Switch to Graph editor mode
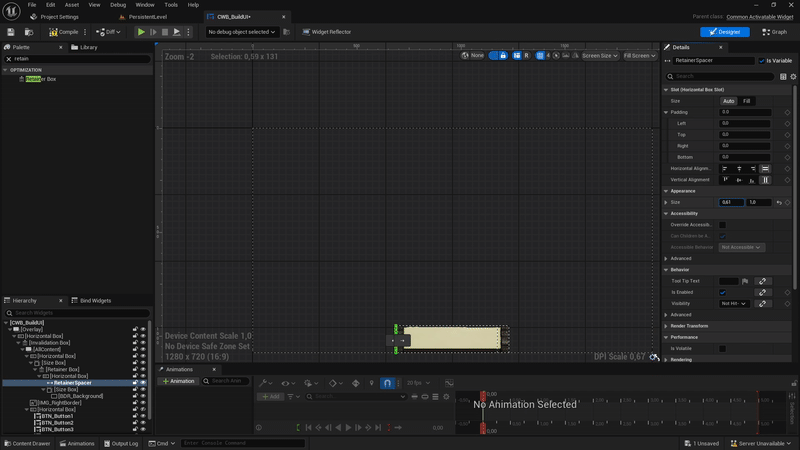Viewport: 800px width, 450px height. (x=773, y=32)
